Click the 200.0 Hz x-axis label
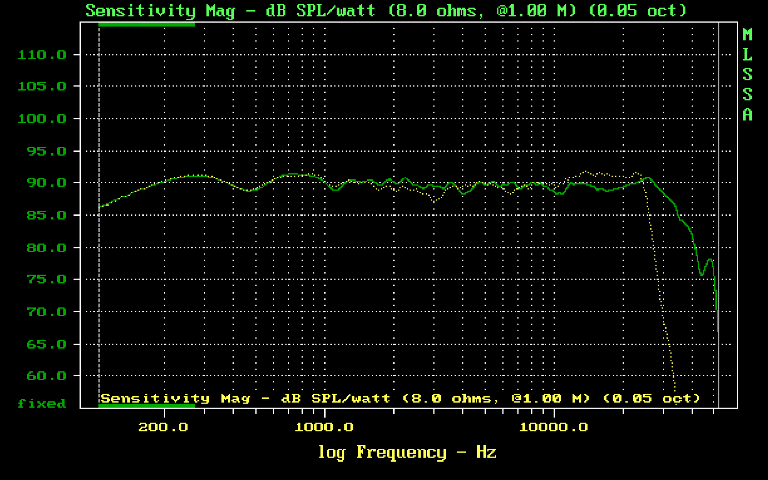This screenshot has width=768, height=480. 163,427
